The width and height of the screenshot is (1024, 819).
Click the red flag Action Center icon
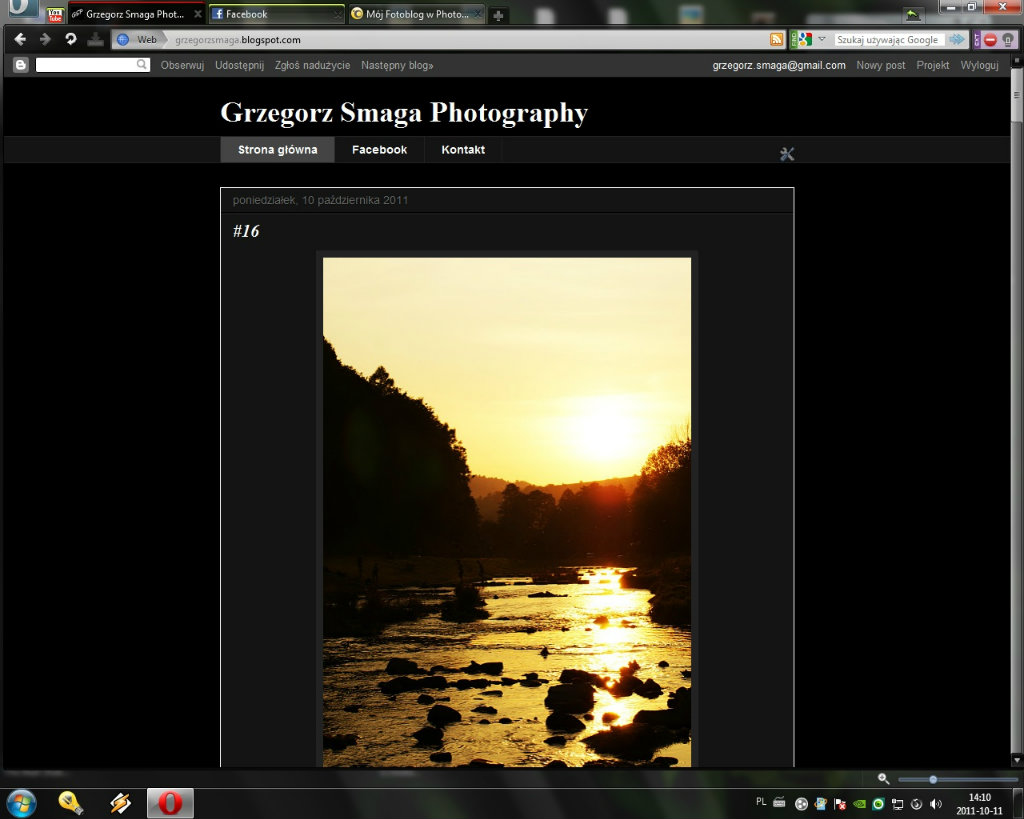coord(840,804)
